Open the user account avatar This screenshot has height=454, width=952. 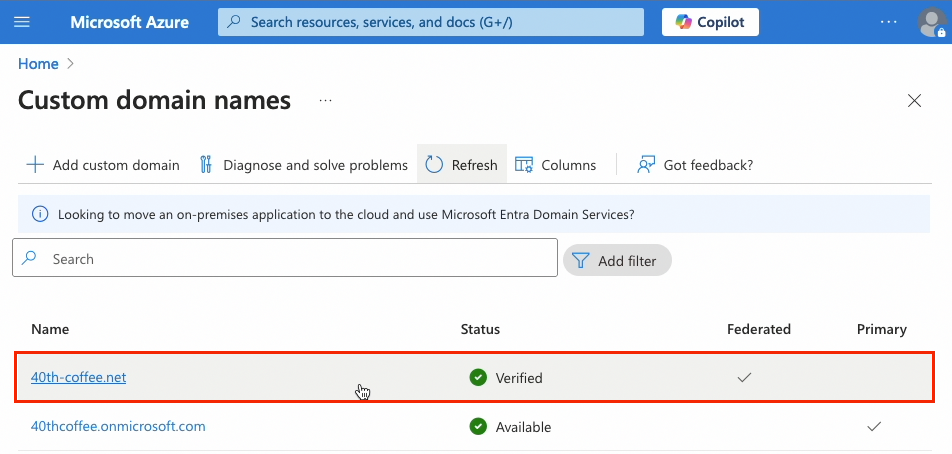(x=931, y=22)
